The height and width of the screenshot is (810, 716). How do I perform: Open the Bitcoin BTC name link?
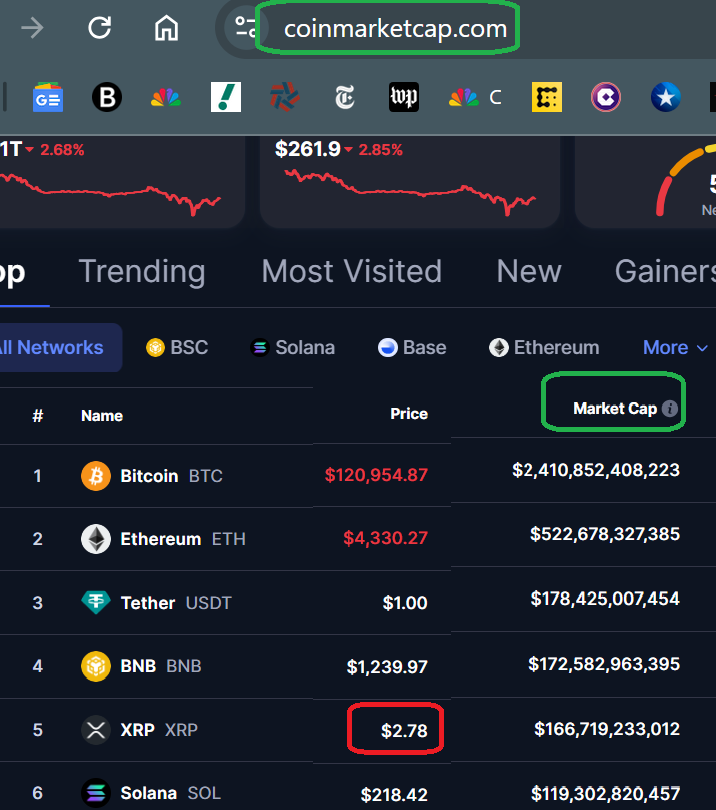172,476
